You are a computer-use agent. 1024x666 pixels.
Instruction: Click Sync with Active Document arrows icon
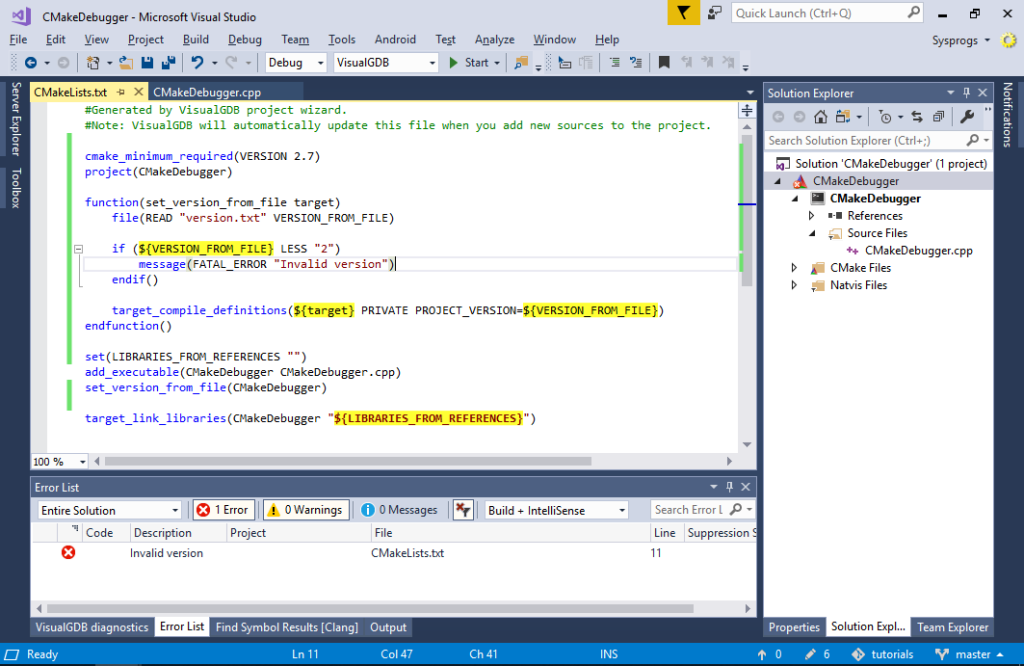click(x=917, y=117)
